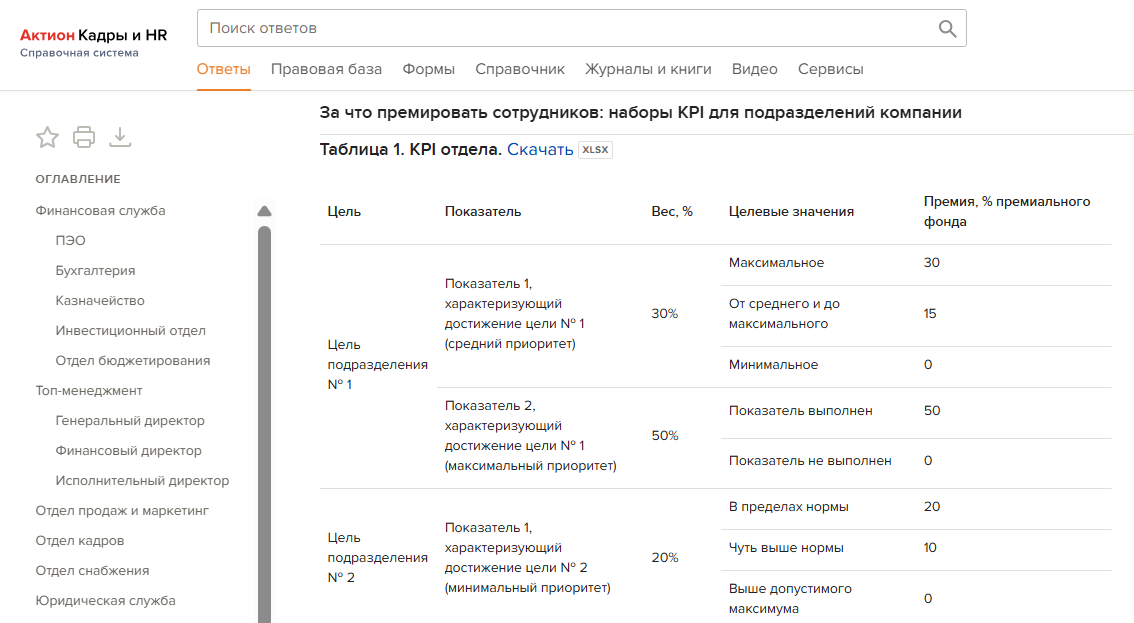
Task: Click the article title about KPI наборы
Action: coord(641,113)
